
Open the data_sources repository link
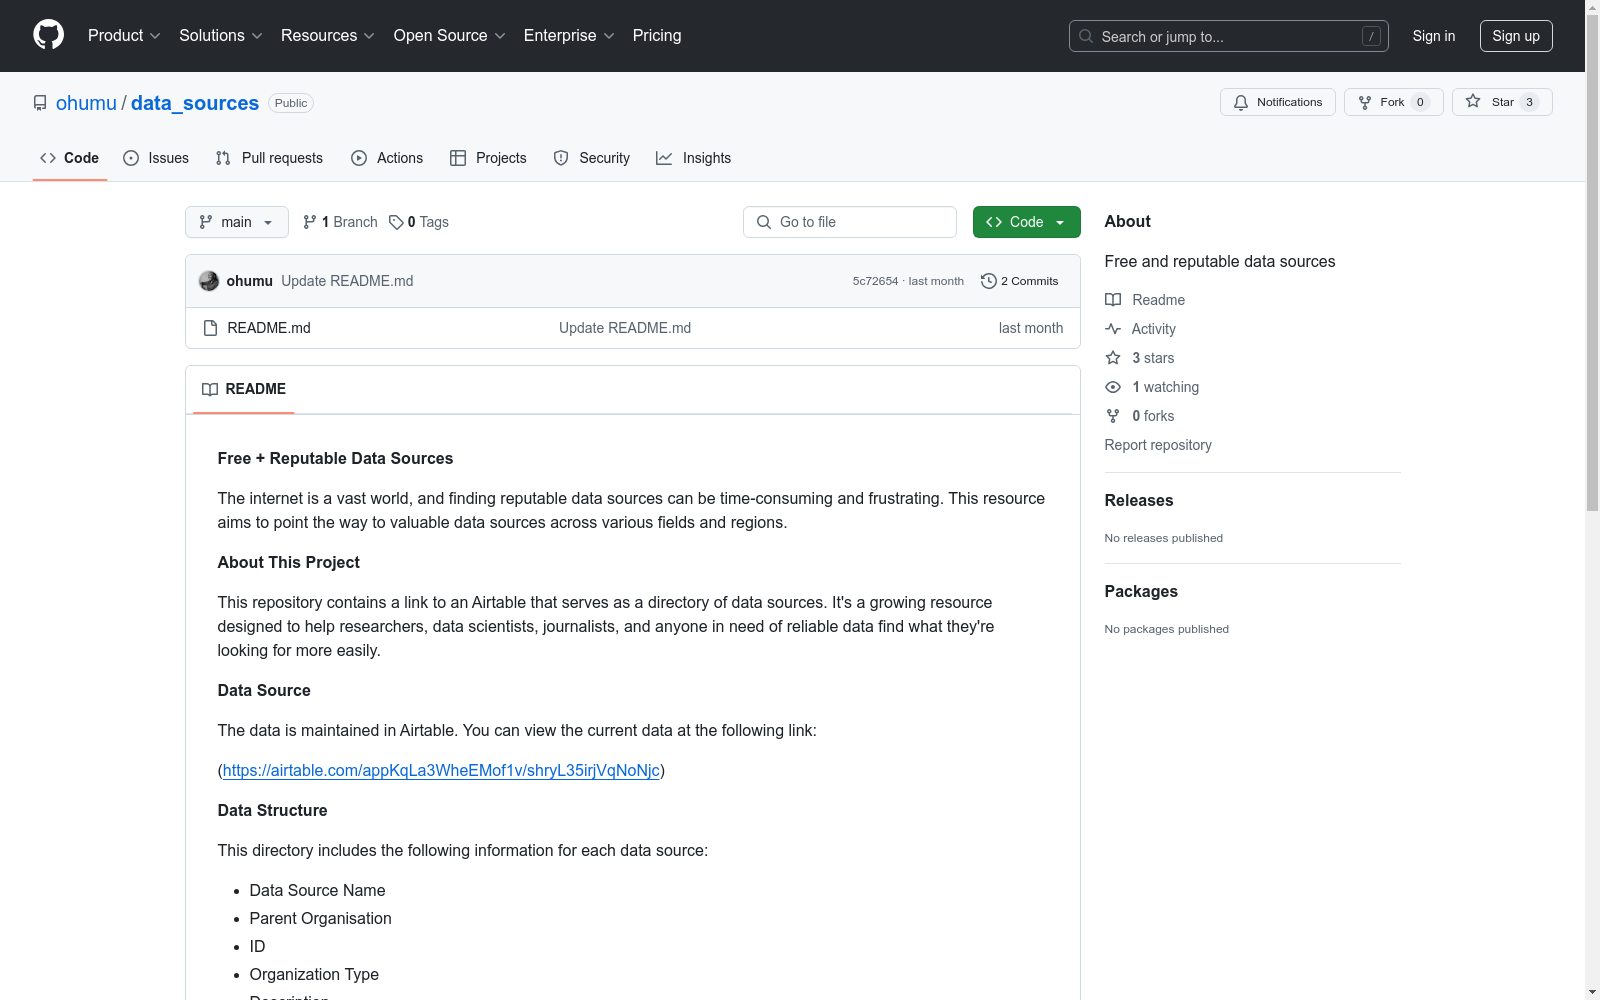[195, 103]
